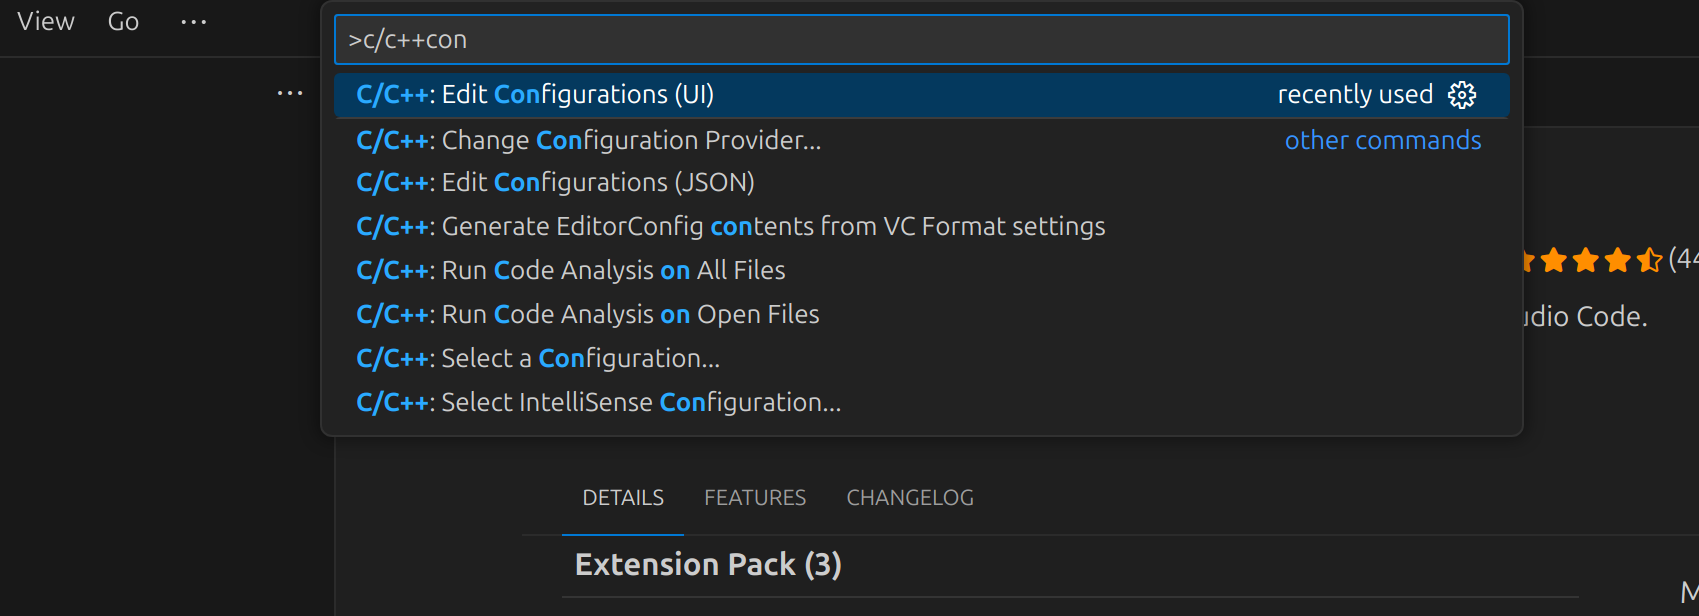Click the half-filled star in extension rating
The image size is (1699, 616).
coord(1647,260)
